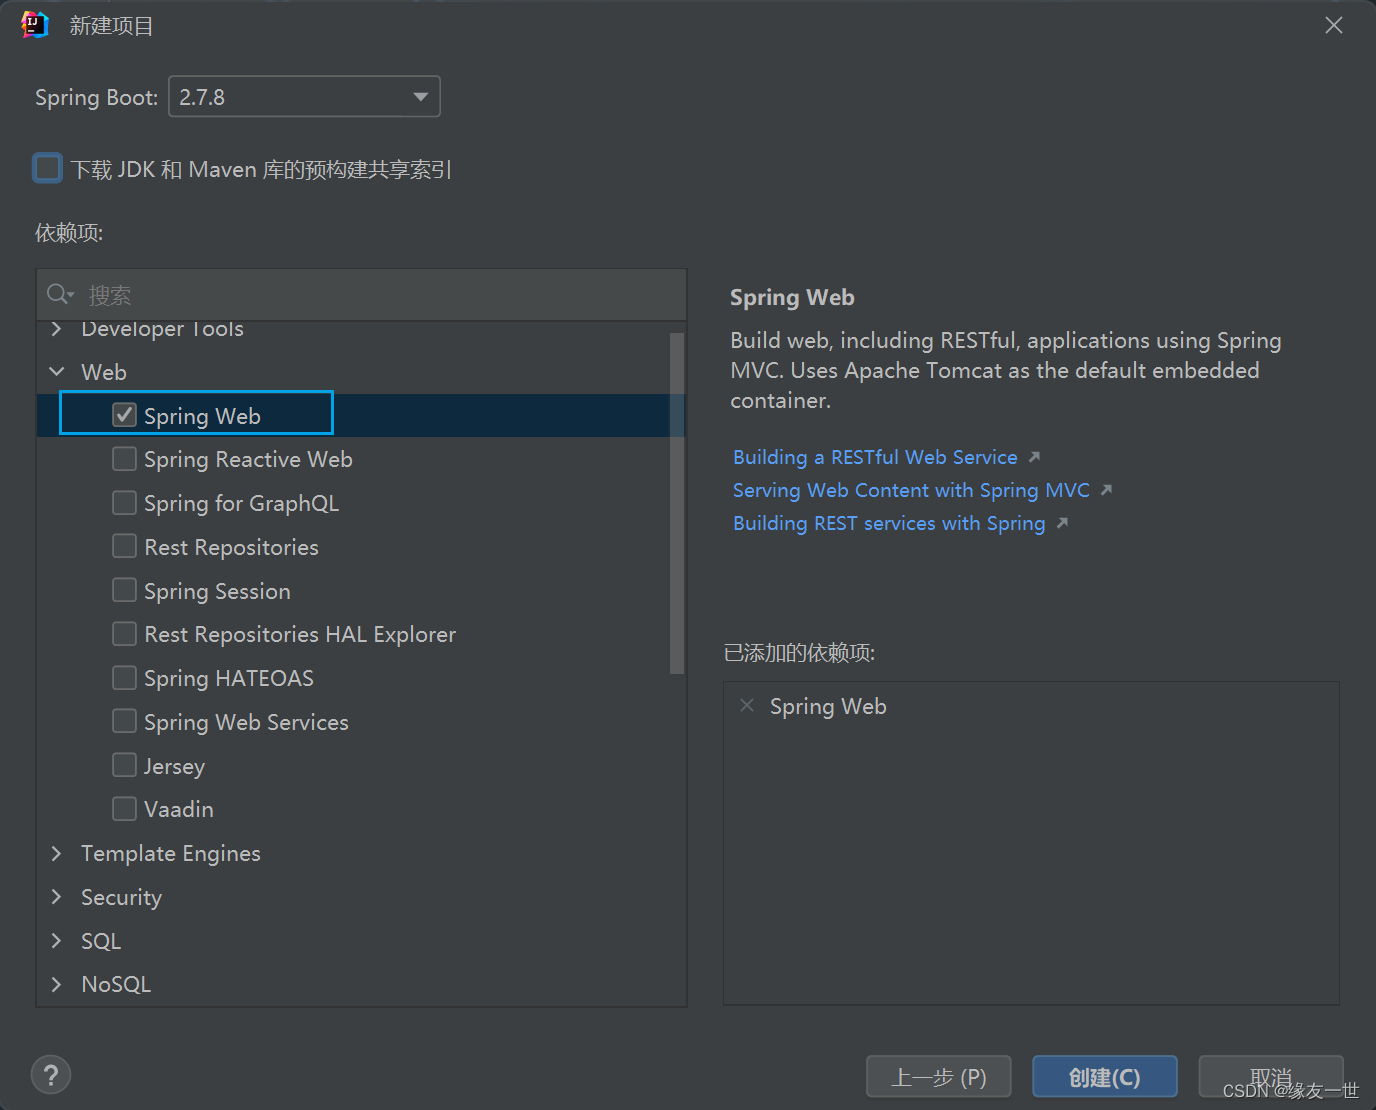Check the Spring Web Services checkbox
The width and height of the screenshot is (1376, 1110).
[124, 721]
